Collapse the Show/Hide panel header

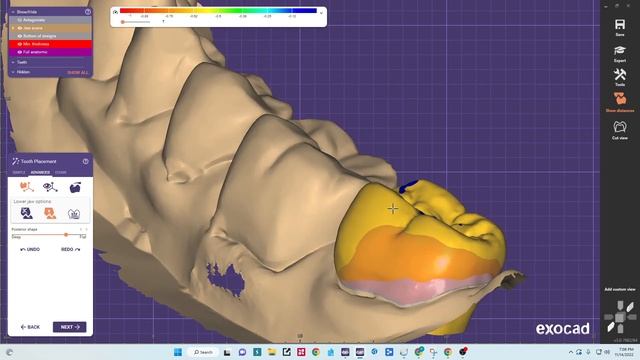(x=13, y=12)
